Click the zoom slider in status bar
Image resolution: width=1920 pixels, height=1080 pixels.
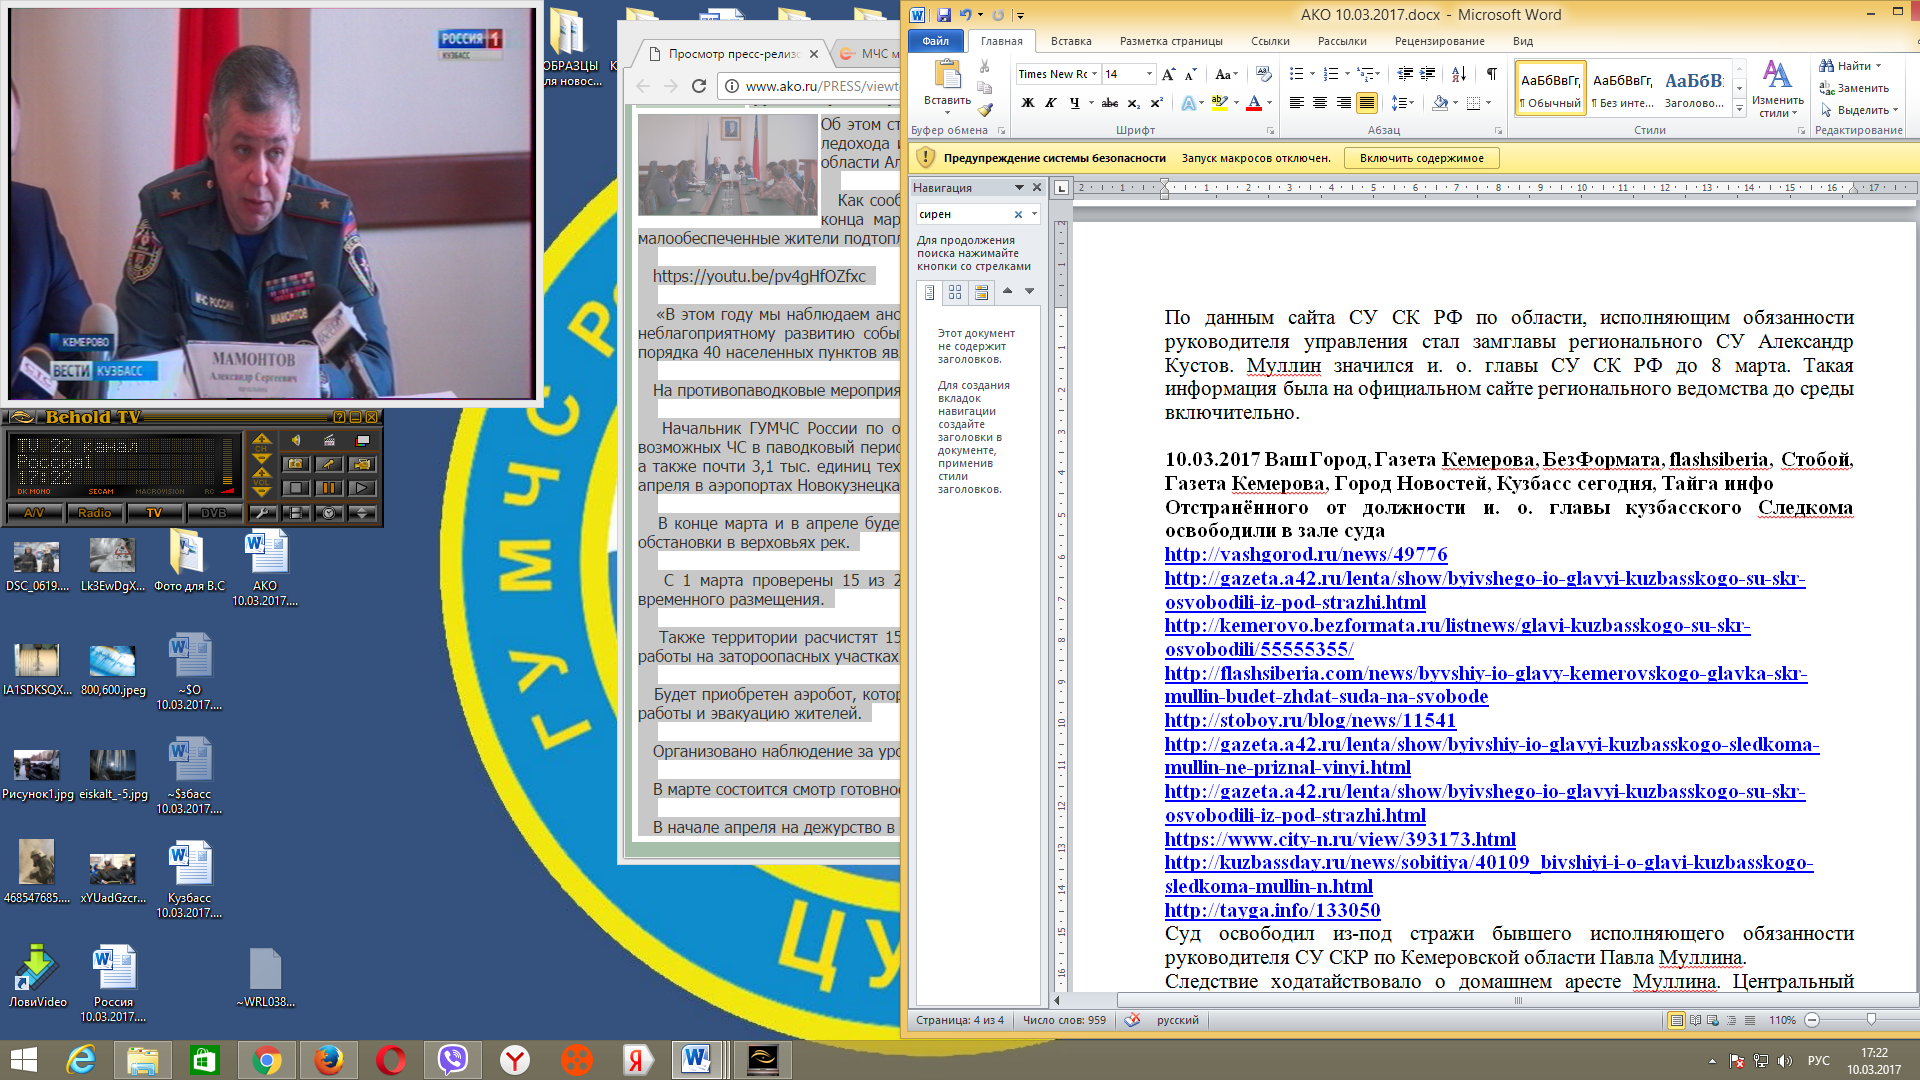[1871, 1020]
